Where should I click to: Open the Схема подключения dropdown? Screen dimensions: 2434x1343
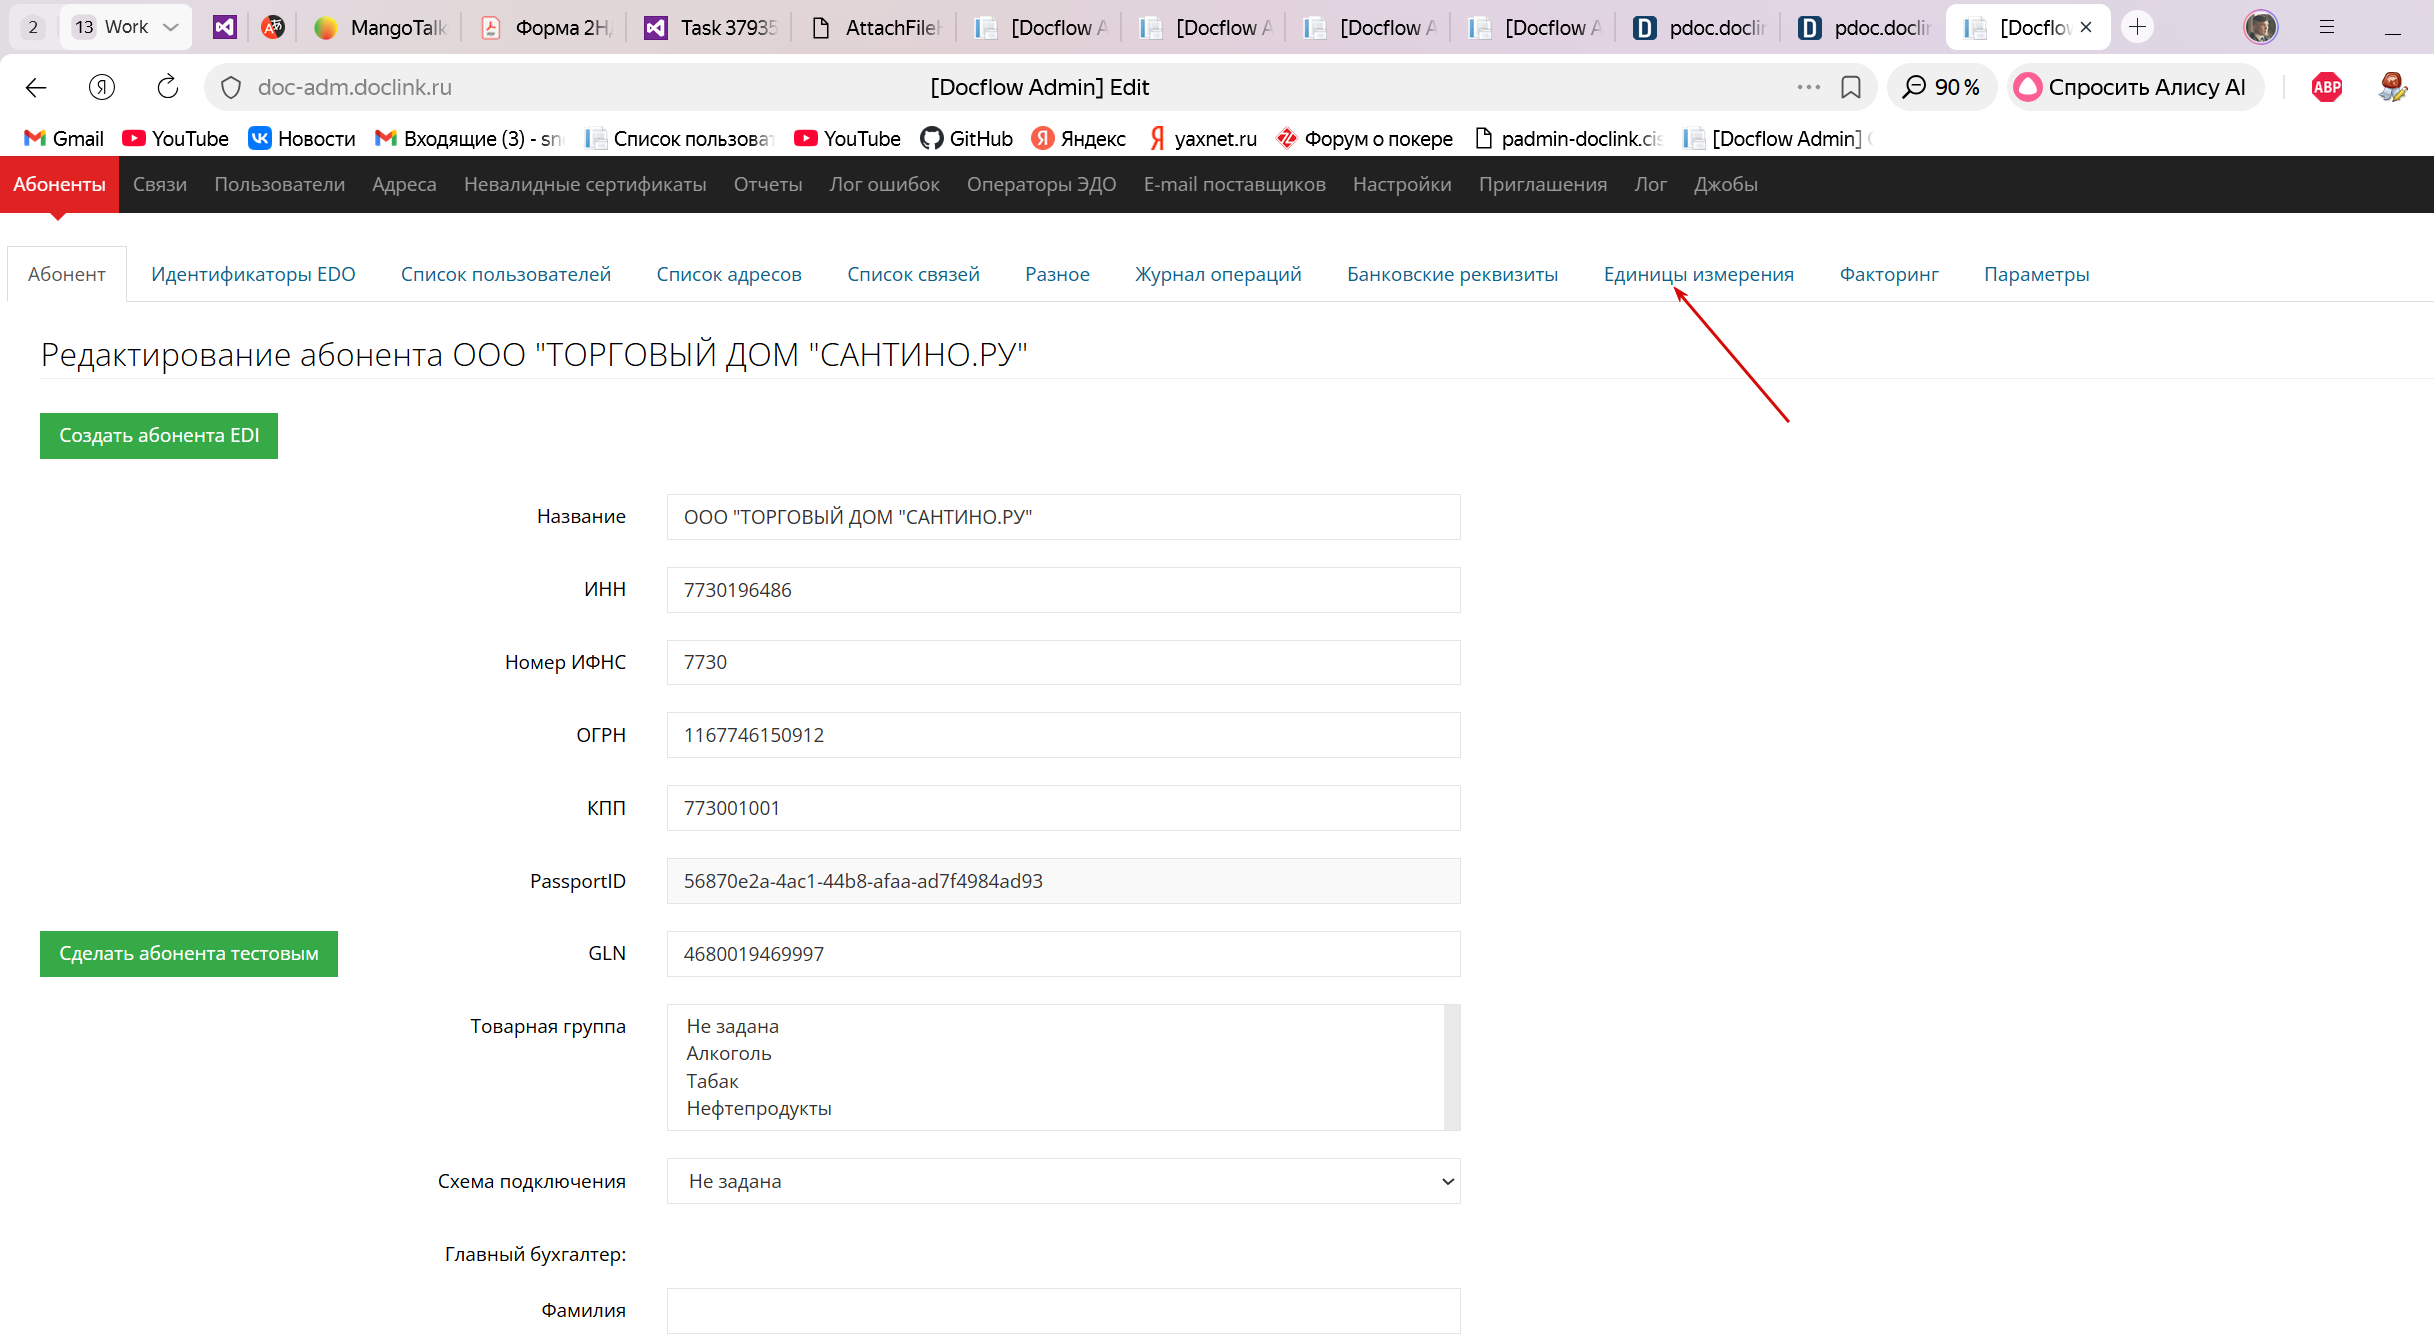coord(1063,1181)
